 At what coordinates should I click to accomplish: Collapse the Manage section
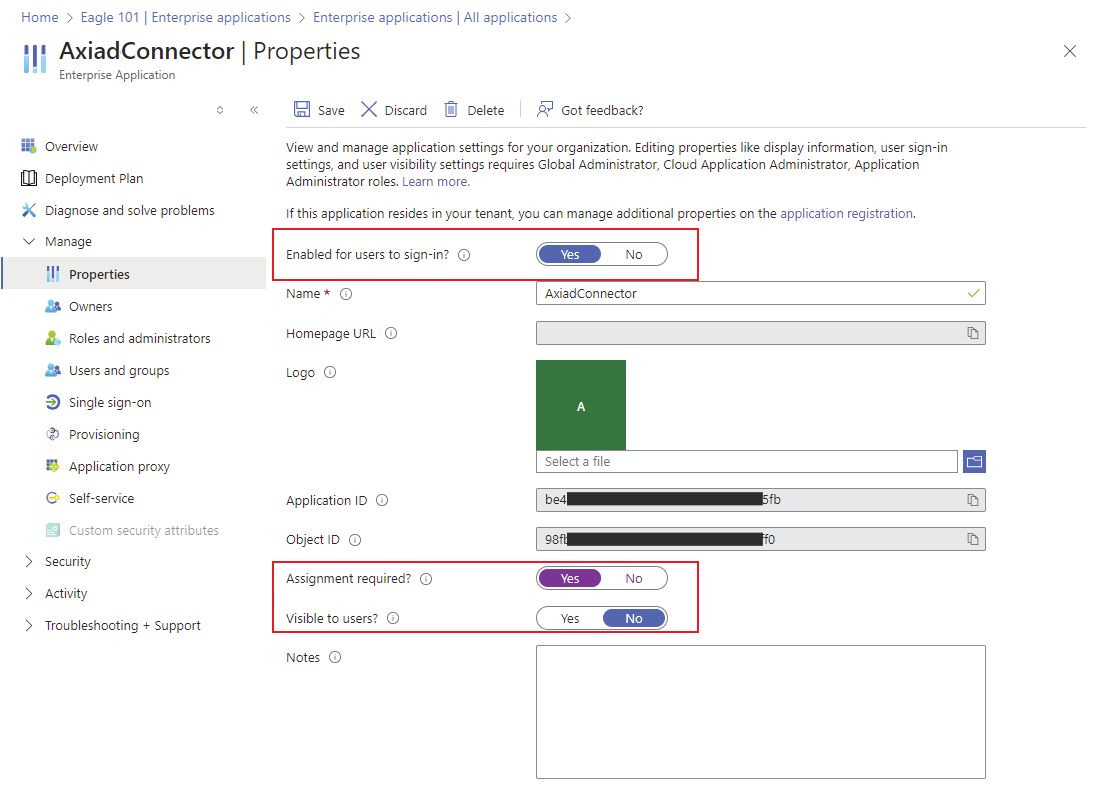[x=29, y=241]
